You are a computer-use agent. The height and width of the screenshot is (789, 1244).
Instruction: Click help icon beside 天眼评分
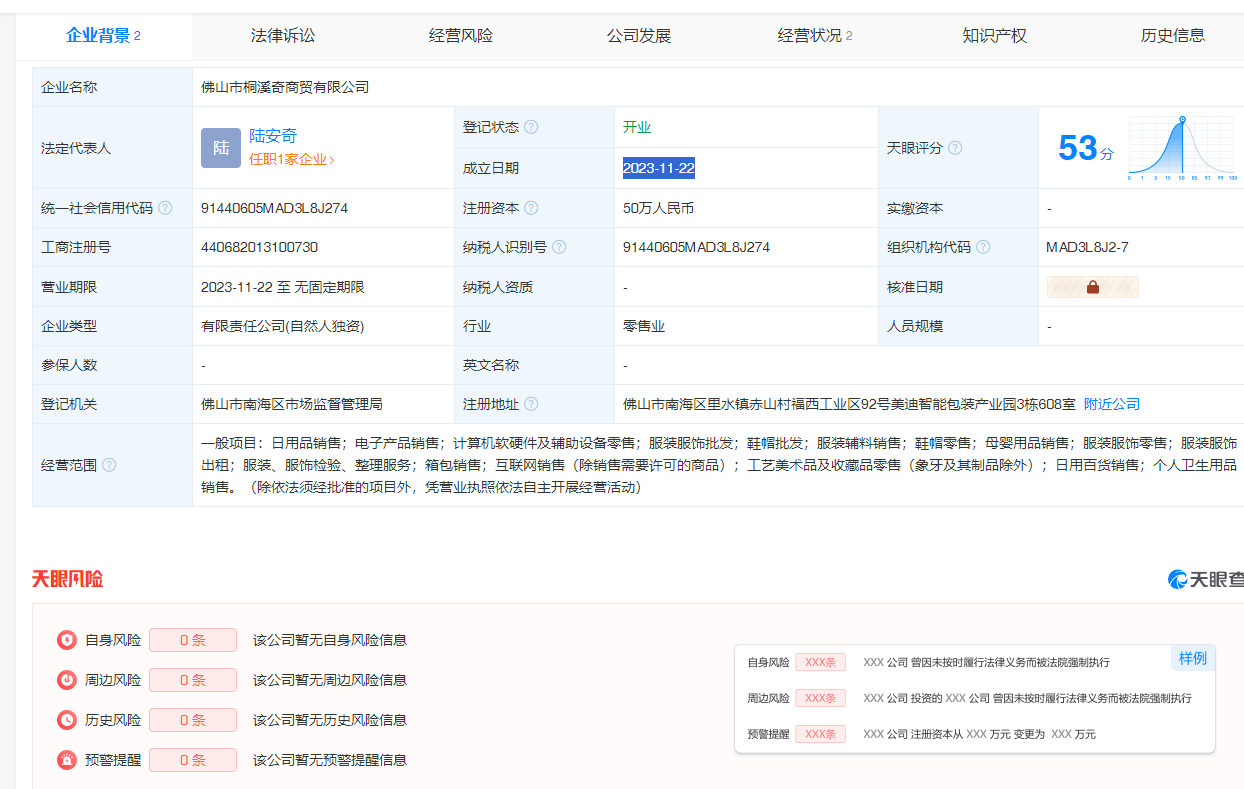(955, 148)
